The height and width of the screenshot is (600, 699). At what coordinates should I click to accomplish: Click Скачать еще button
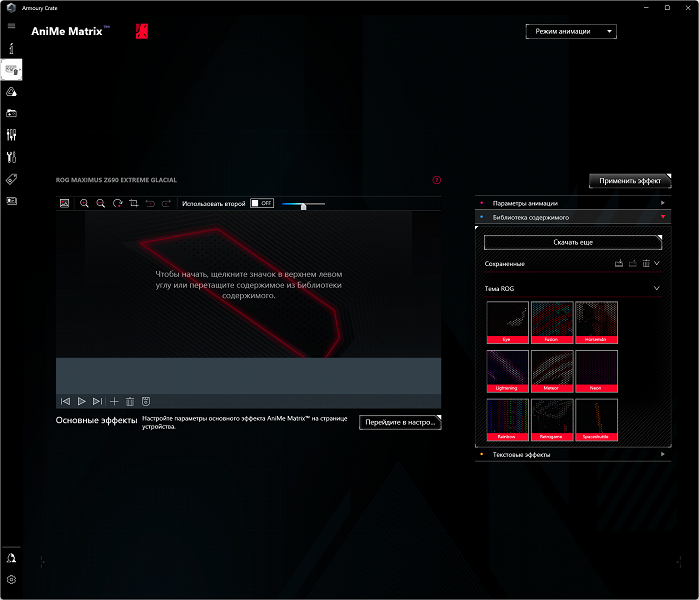click(x=573, y=242)
